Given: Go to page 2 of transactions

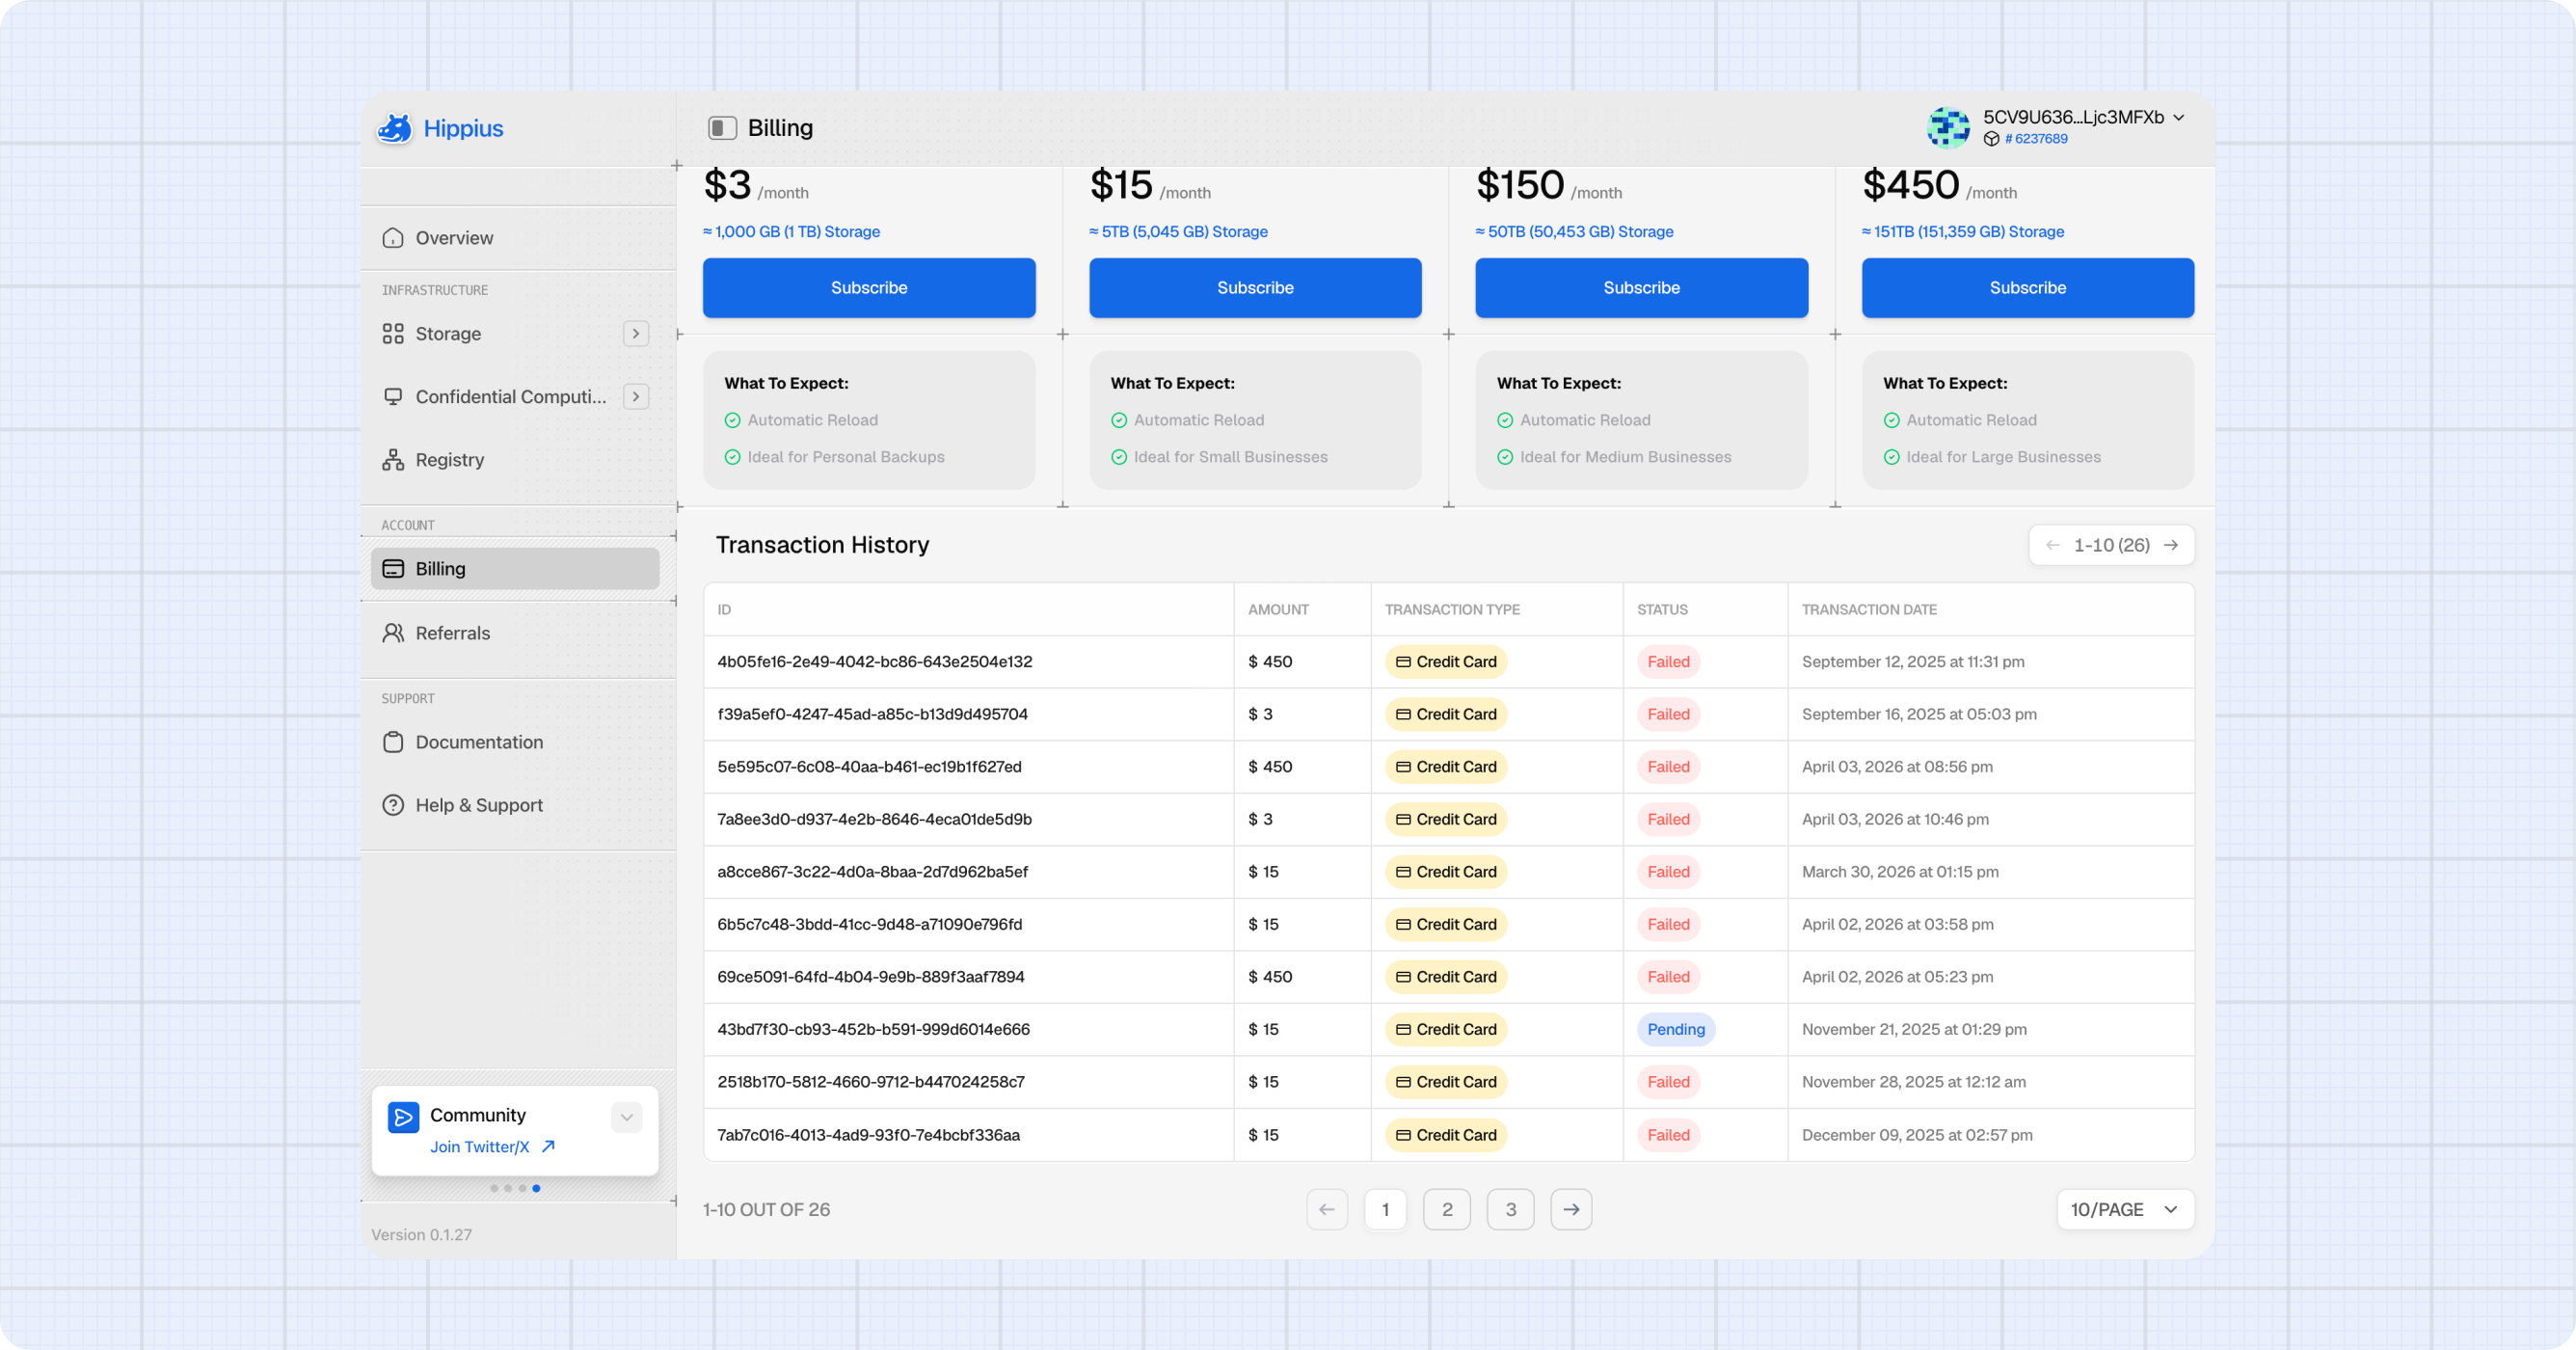Looking at the screenshot, I should [1447, 1210].
